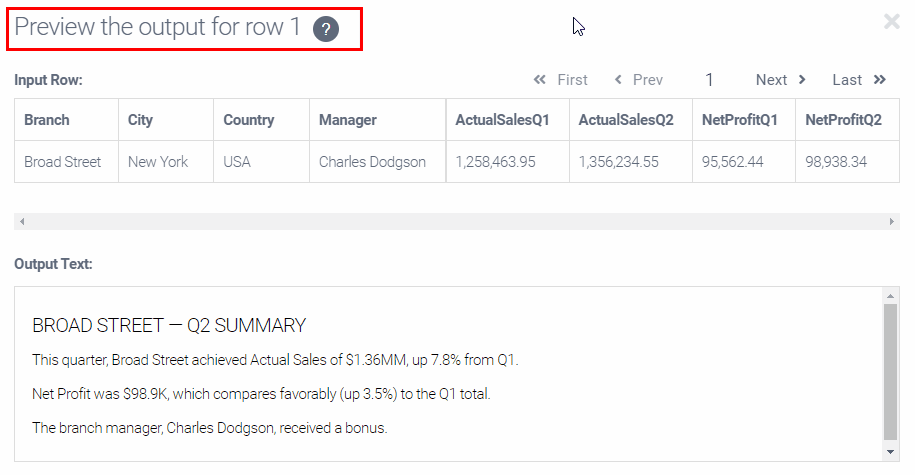
Task: Go to the first row
Action: tap(561, 80)
